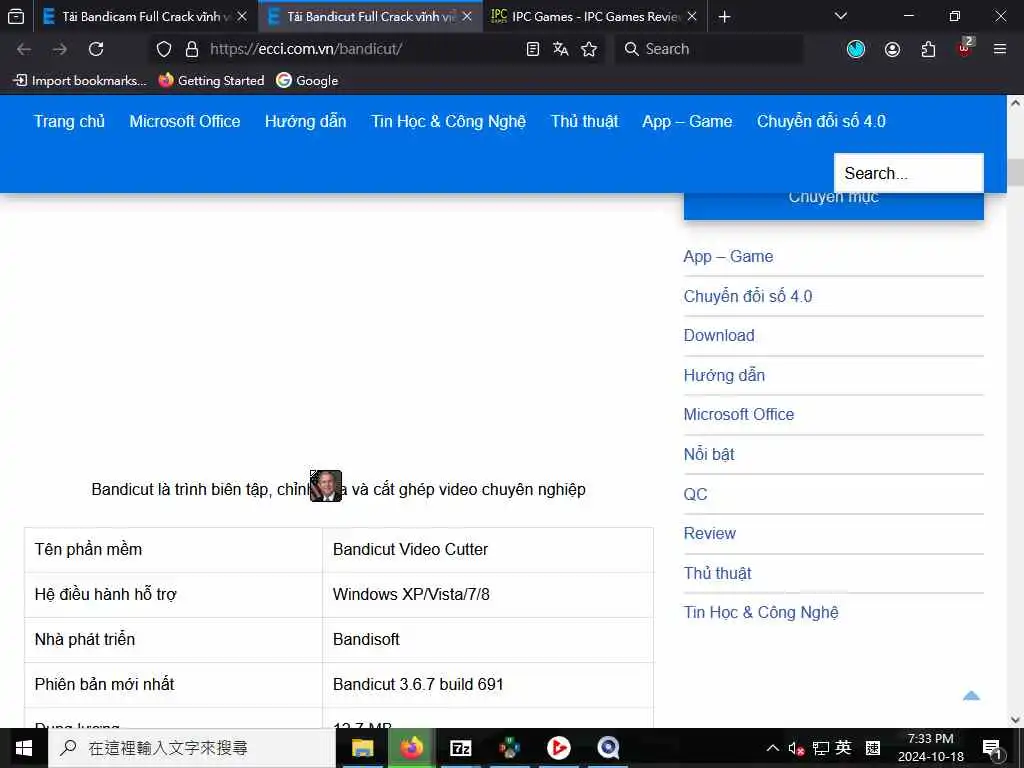Reload the current page
1024x768 pixels.
(x=96, y=49)
